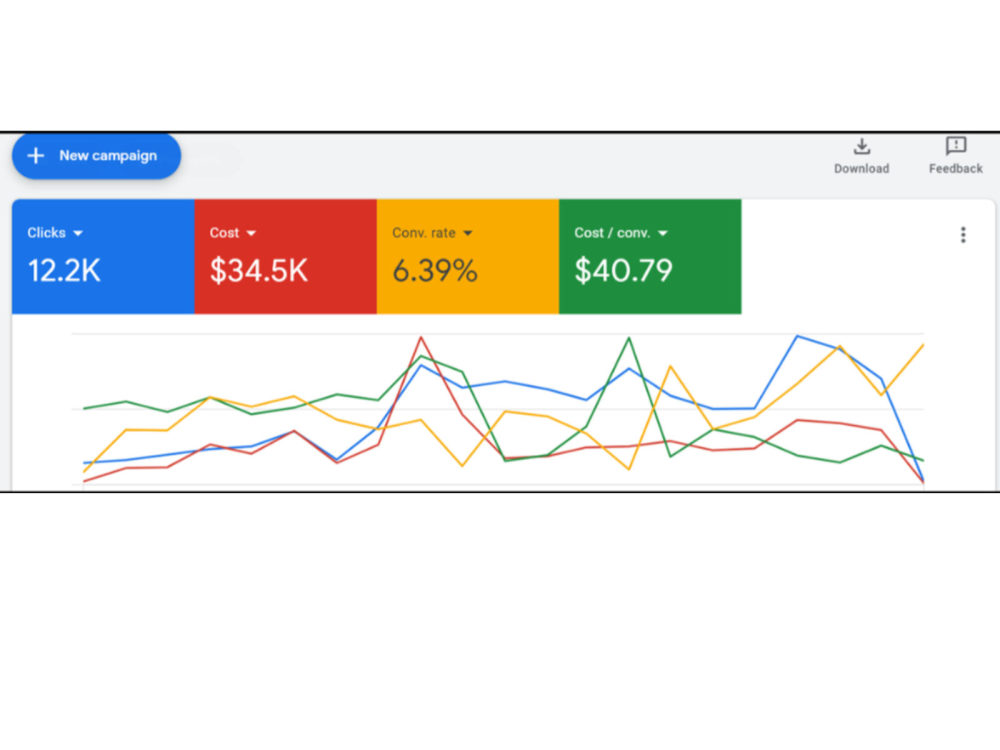
Task: Open the three-dot more options menu
Action: (963, 235)
